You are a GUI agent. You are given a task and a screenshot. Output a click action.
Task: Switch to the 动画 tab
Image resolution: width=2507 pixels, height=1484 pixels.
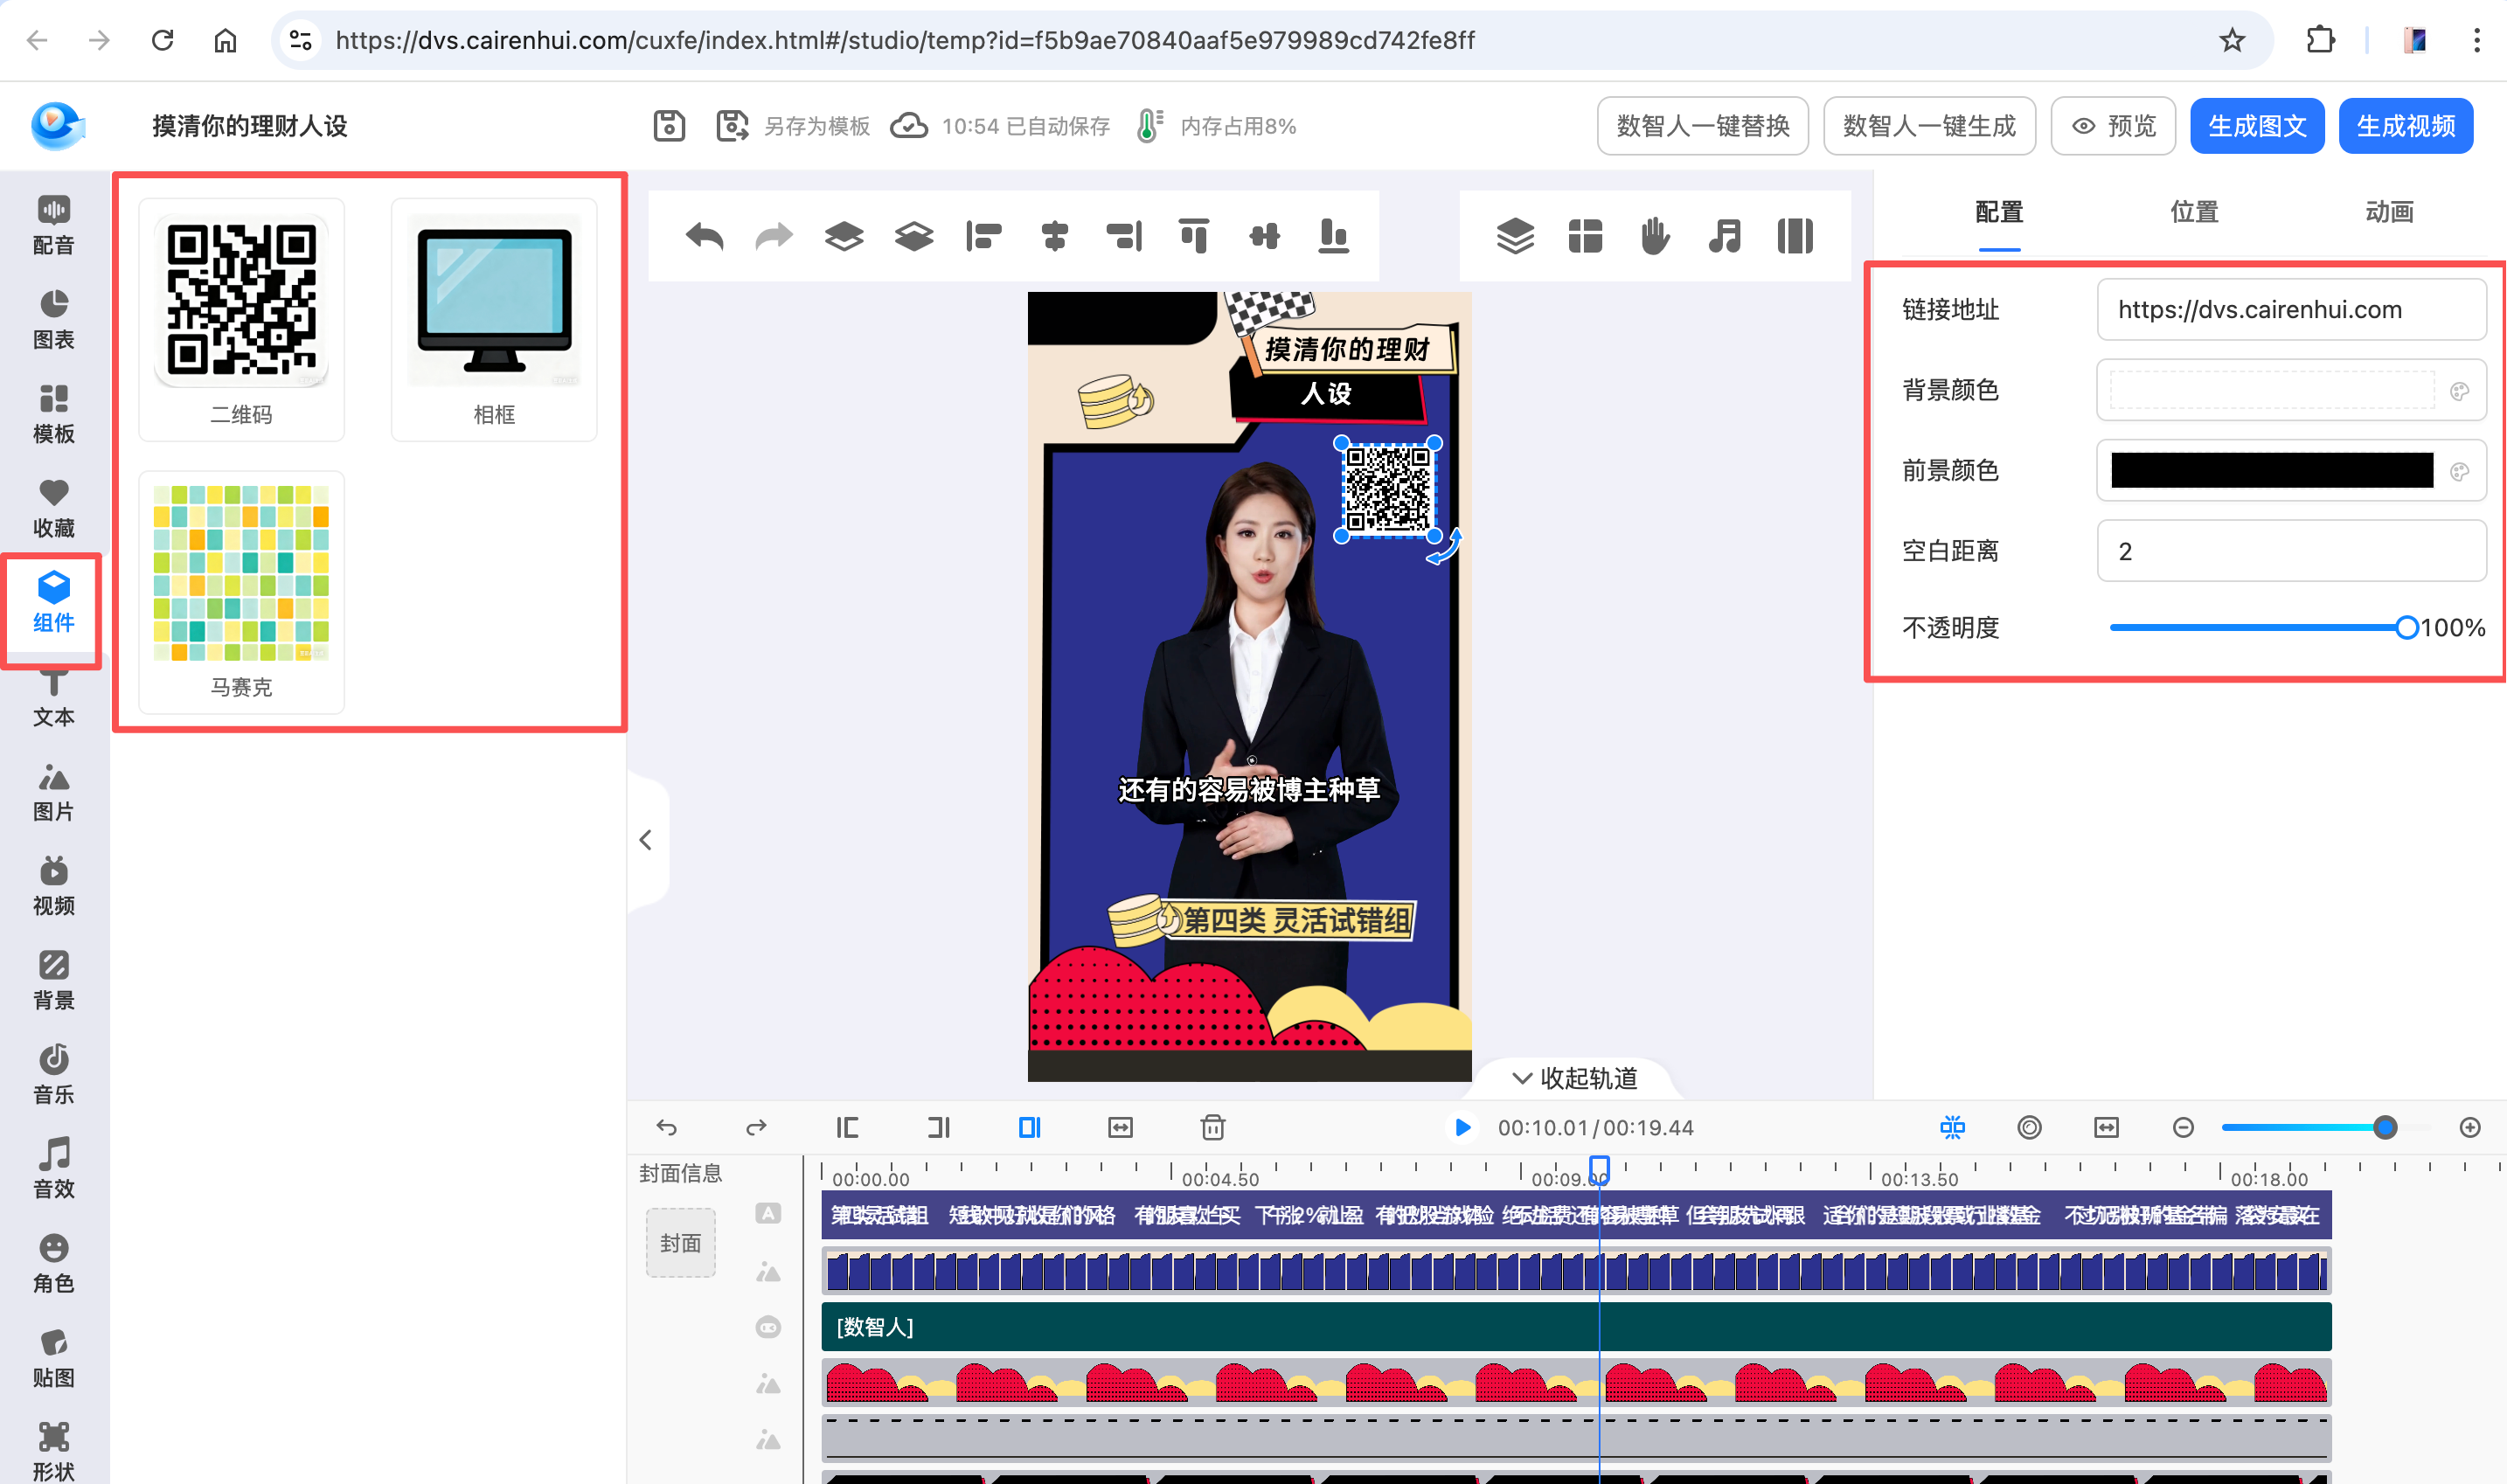click(2389, 212)
